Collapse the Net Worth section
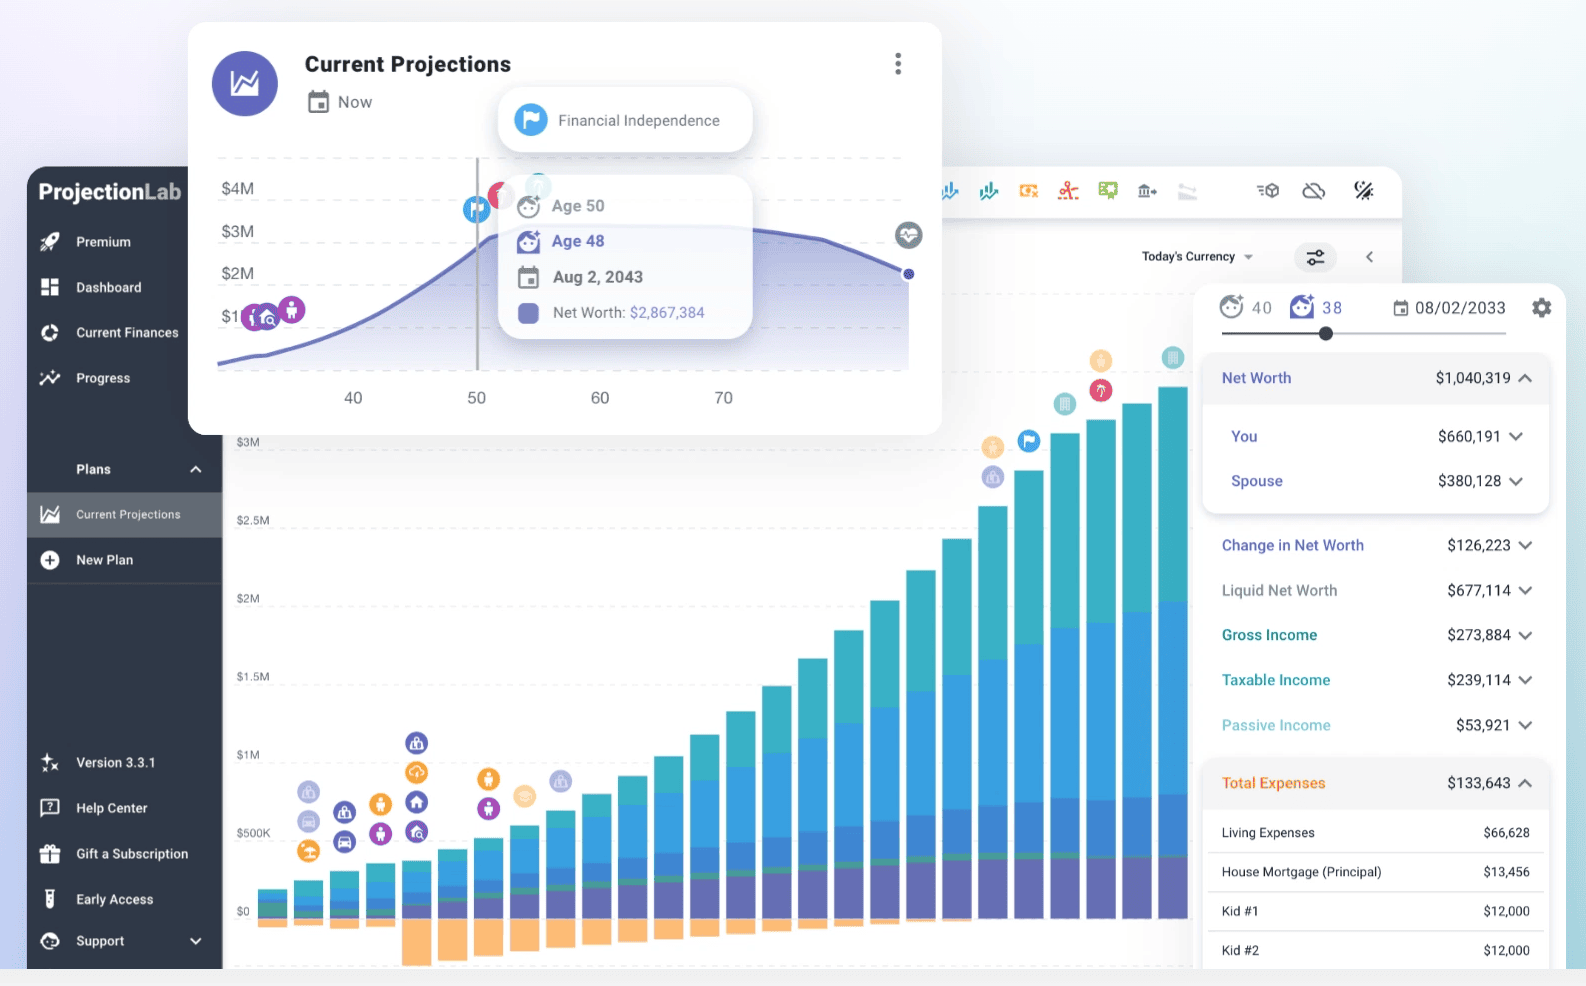 click(x=1525, y=378)
